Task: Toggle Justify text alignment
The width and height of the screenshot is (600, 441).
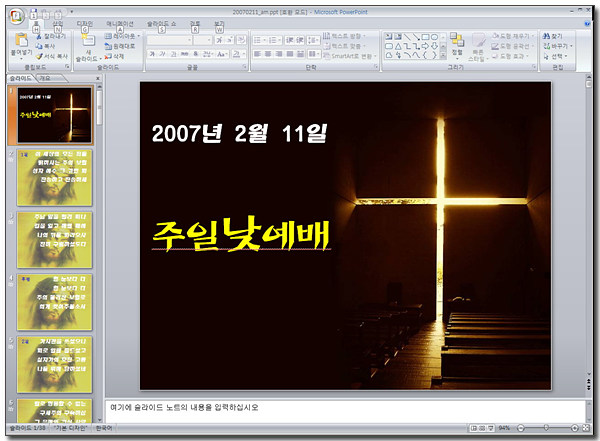Action: coord(290,54)
